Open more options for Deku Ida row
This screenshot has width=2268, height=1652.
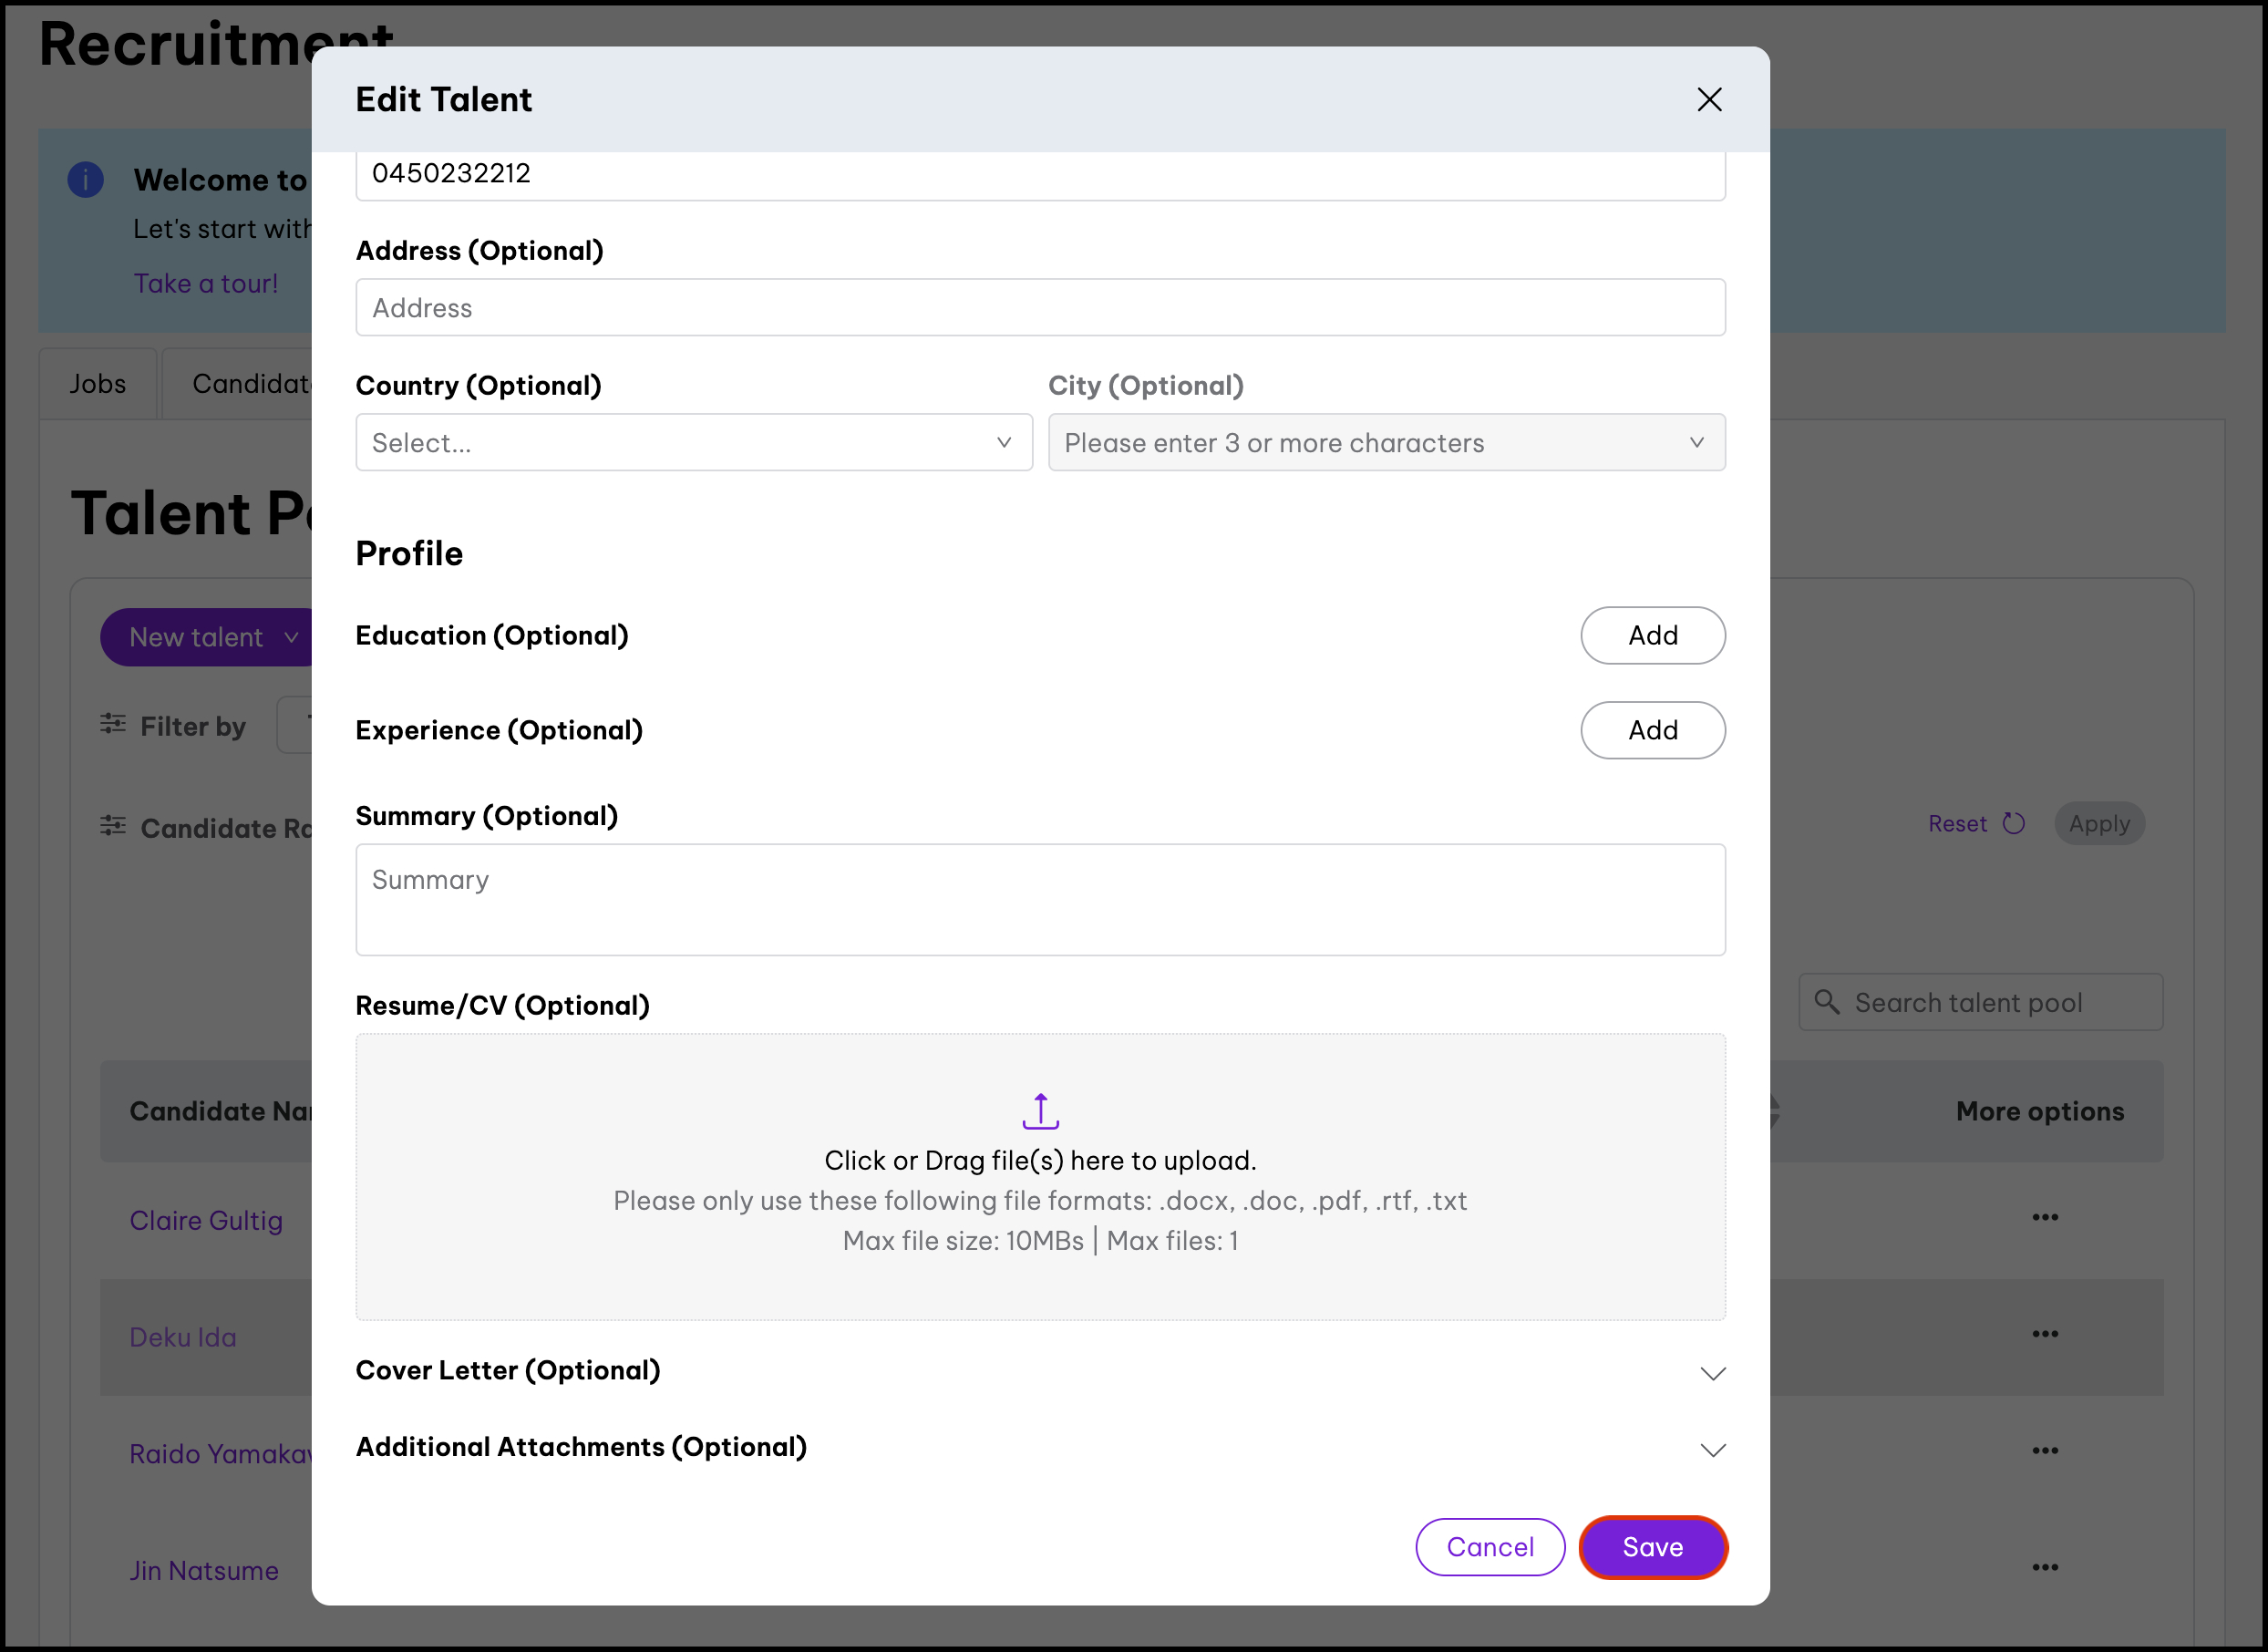2044,1334
